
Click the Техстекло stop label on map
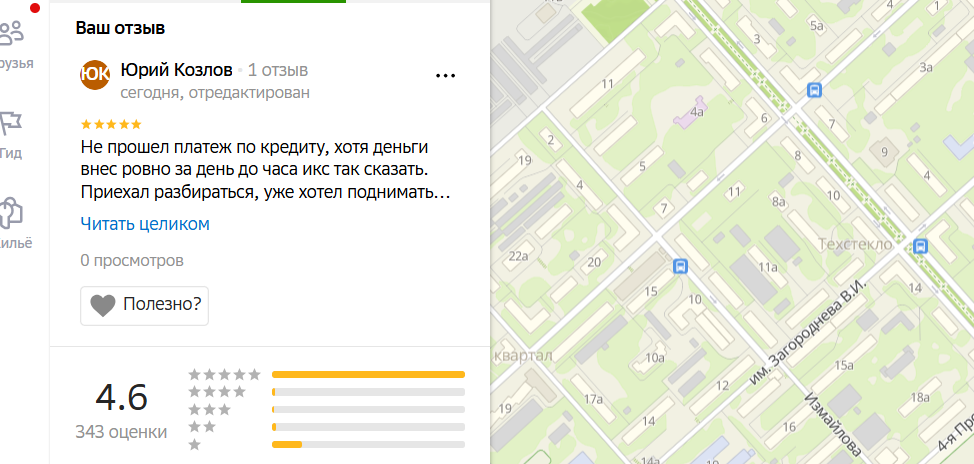pyautogui.click(x=855, y=245)
